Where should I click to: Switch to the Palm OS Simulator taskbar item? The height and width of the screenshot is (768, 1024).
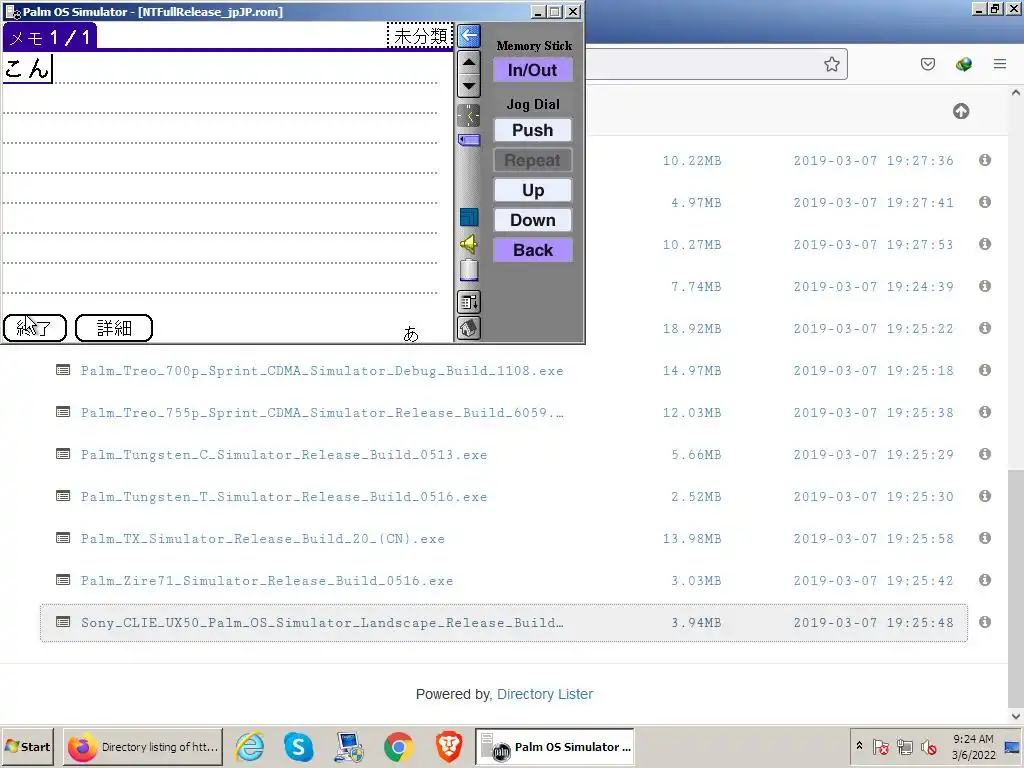554,746
